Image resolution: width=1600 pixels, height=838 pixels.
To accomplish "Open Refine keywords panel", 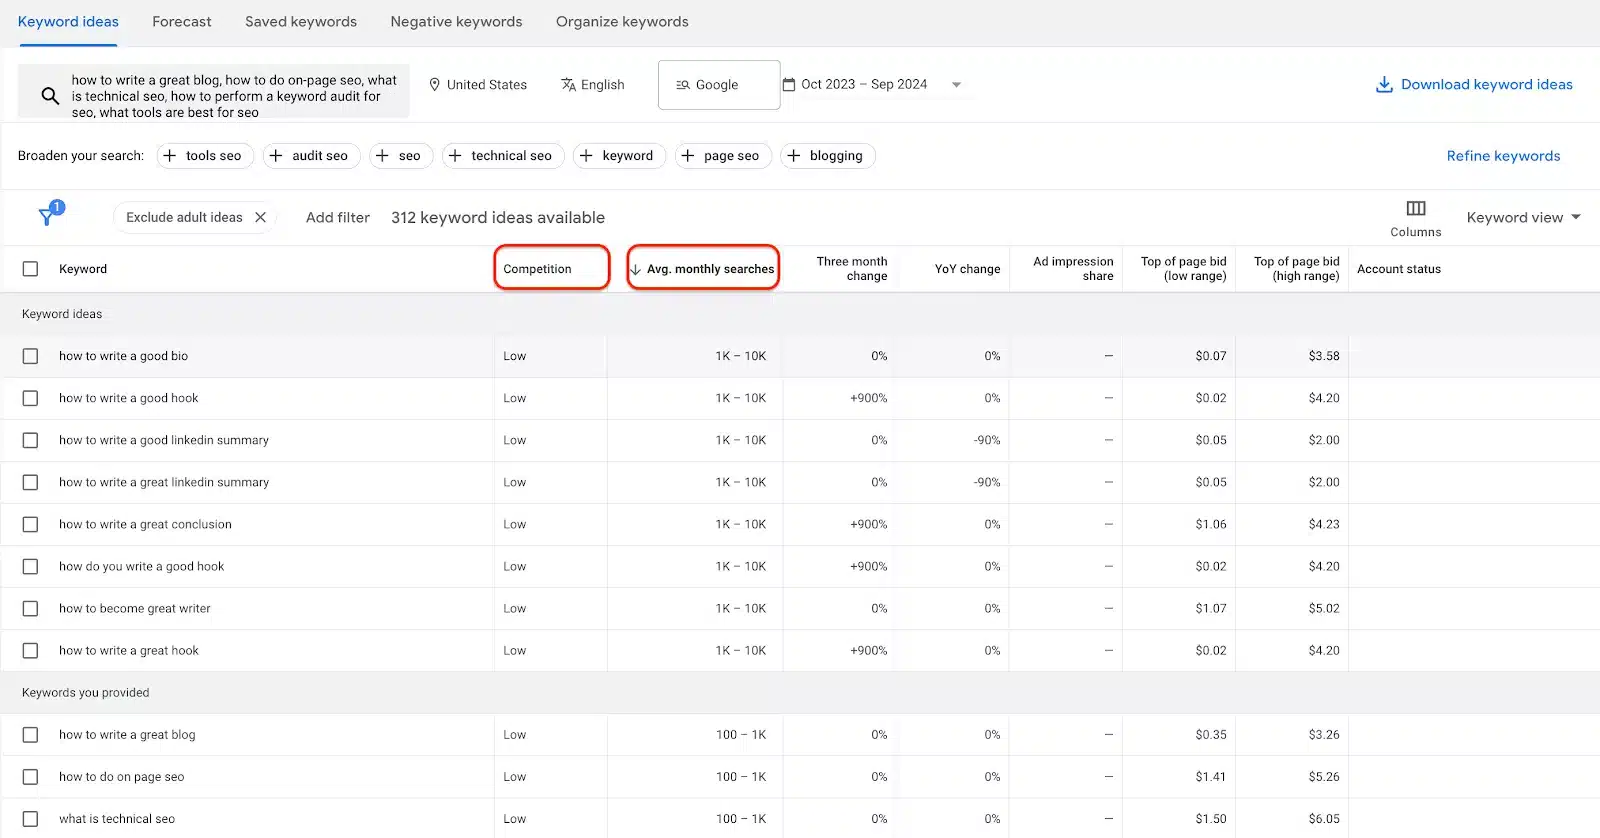I will tap(1503, 156).
